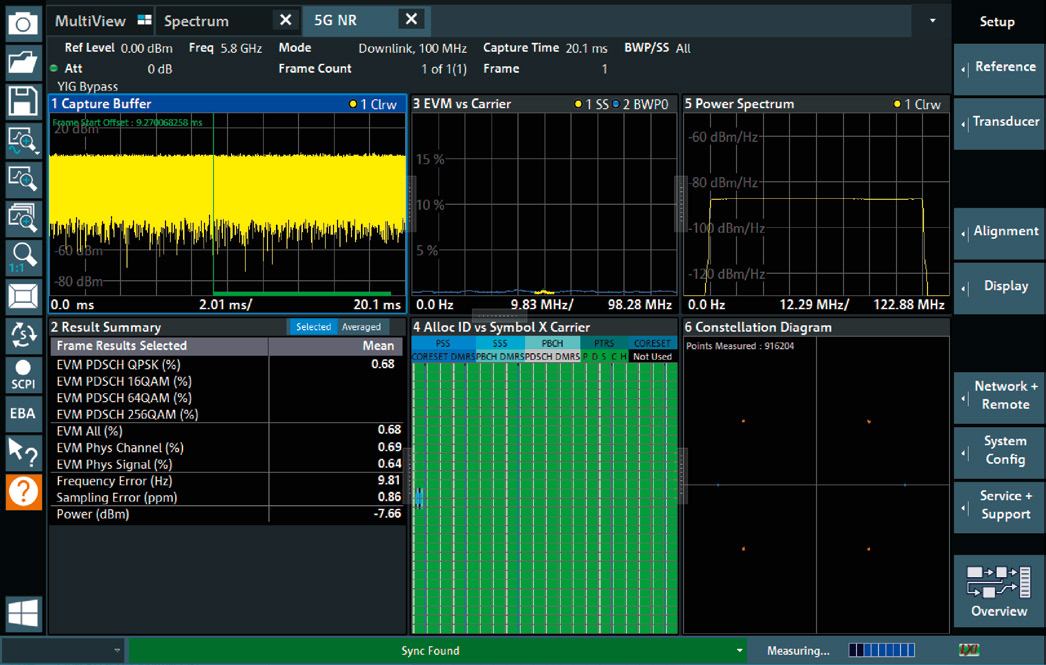Start the SCPI recorder
The width and height of the screenshot is (1046, 665).
pyautogui.click(x=22, y=375)
